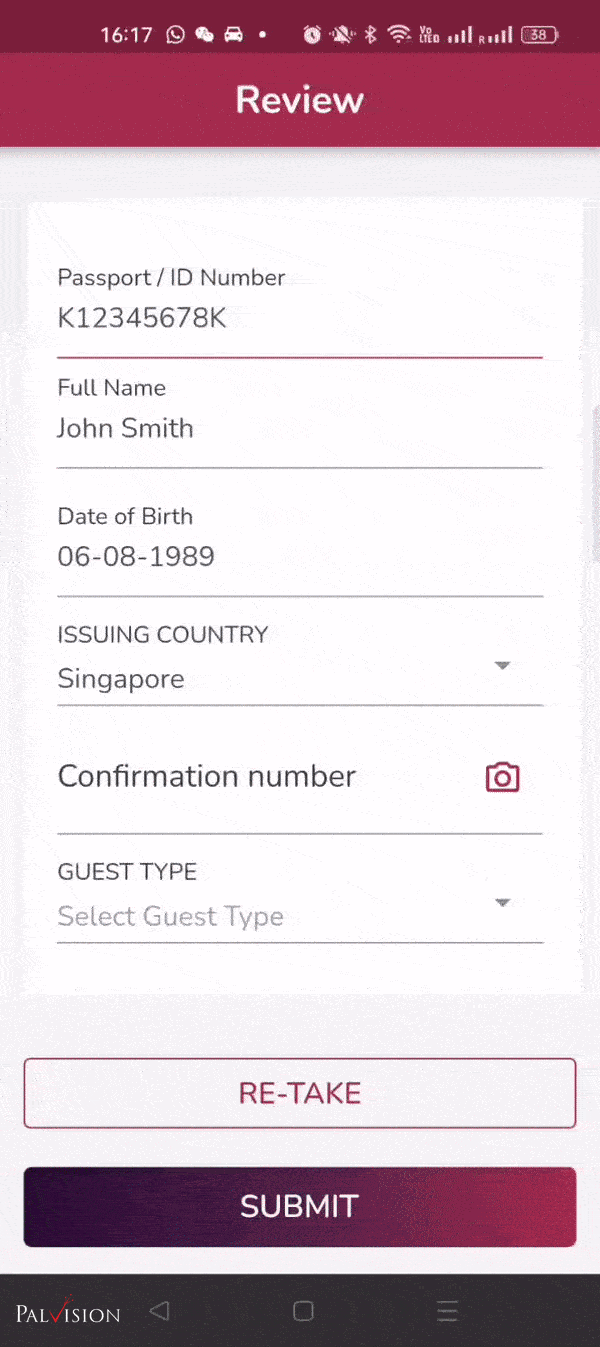
Task: Expand the Issuing Country dropdown arrow
Action: pos(503,666)
